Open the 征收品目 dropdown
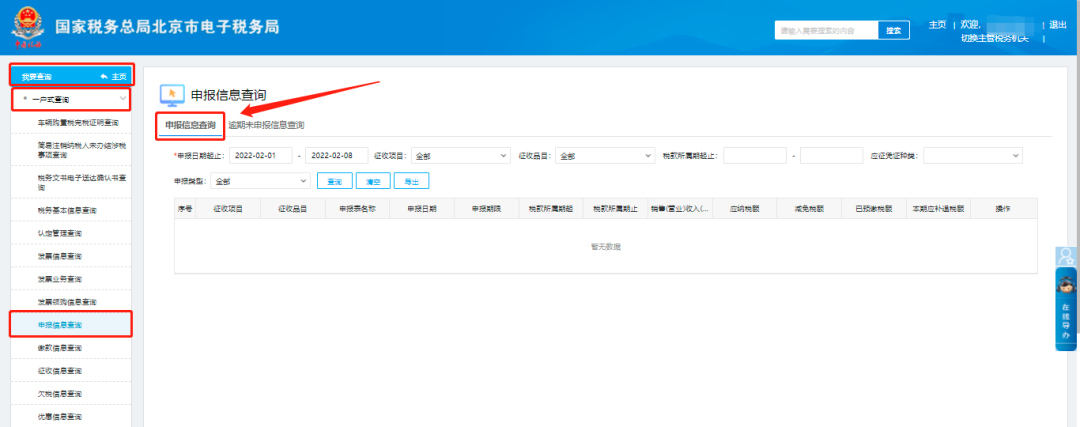The width and height of the screenshot is (1080, 427). click(605, 156)
